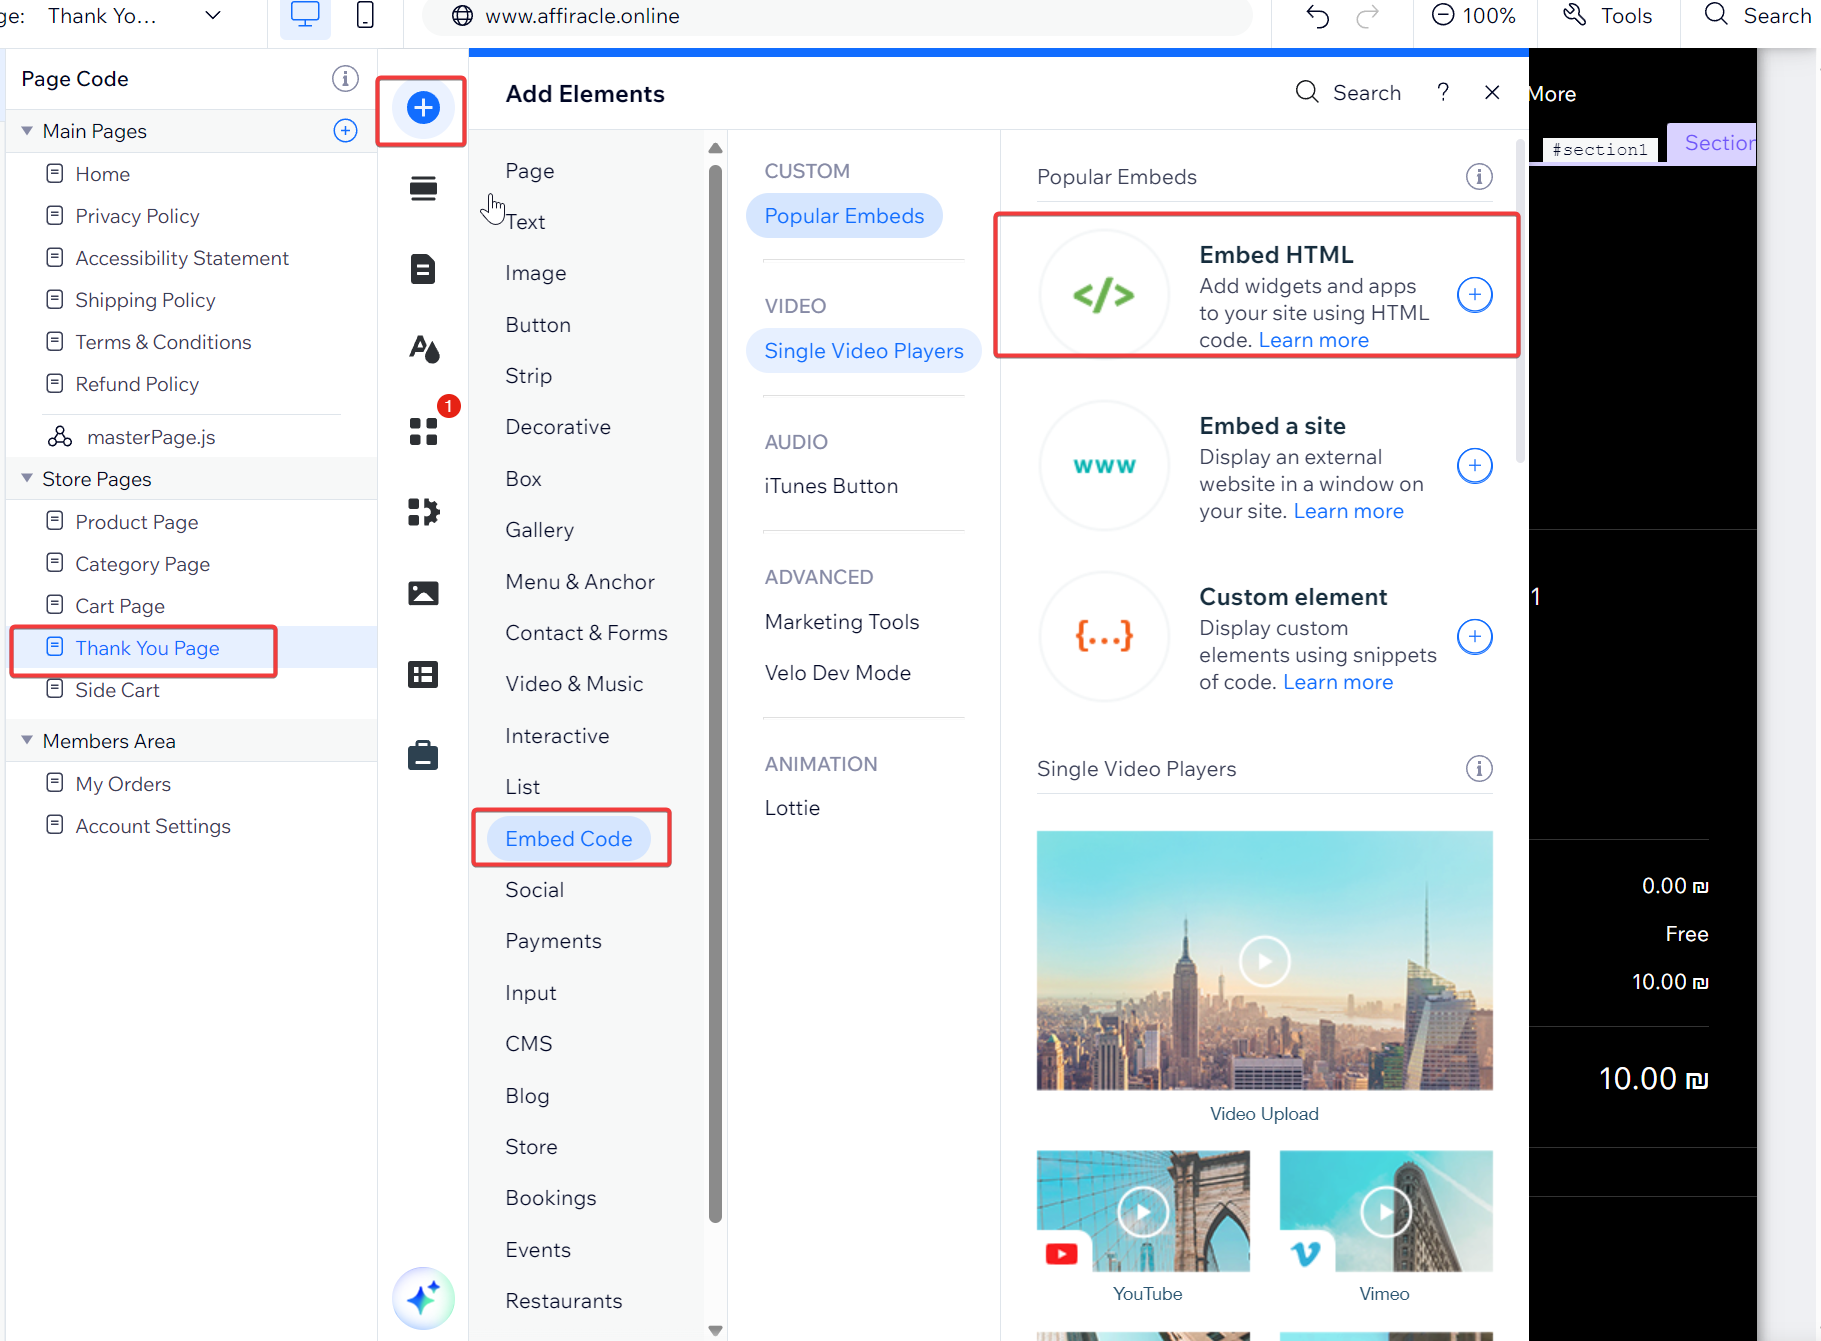Image resolution: width=1821 pixels, height=1341 pixels.
Task: Click the undo arrow in top bar
Action: tap(1317, 16)
